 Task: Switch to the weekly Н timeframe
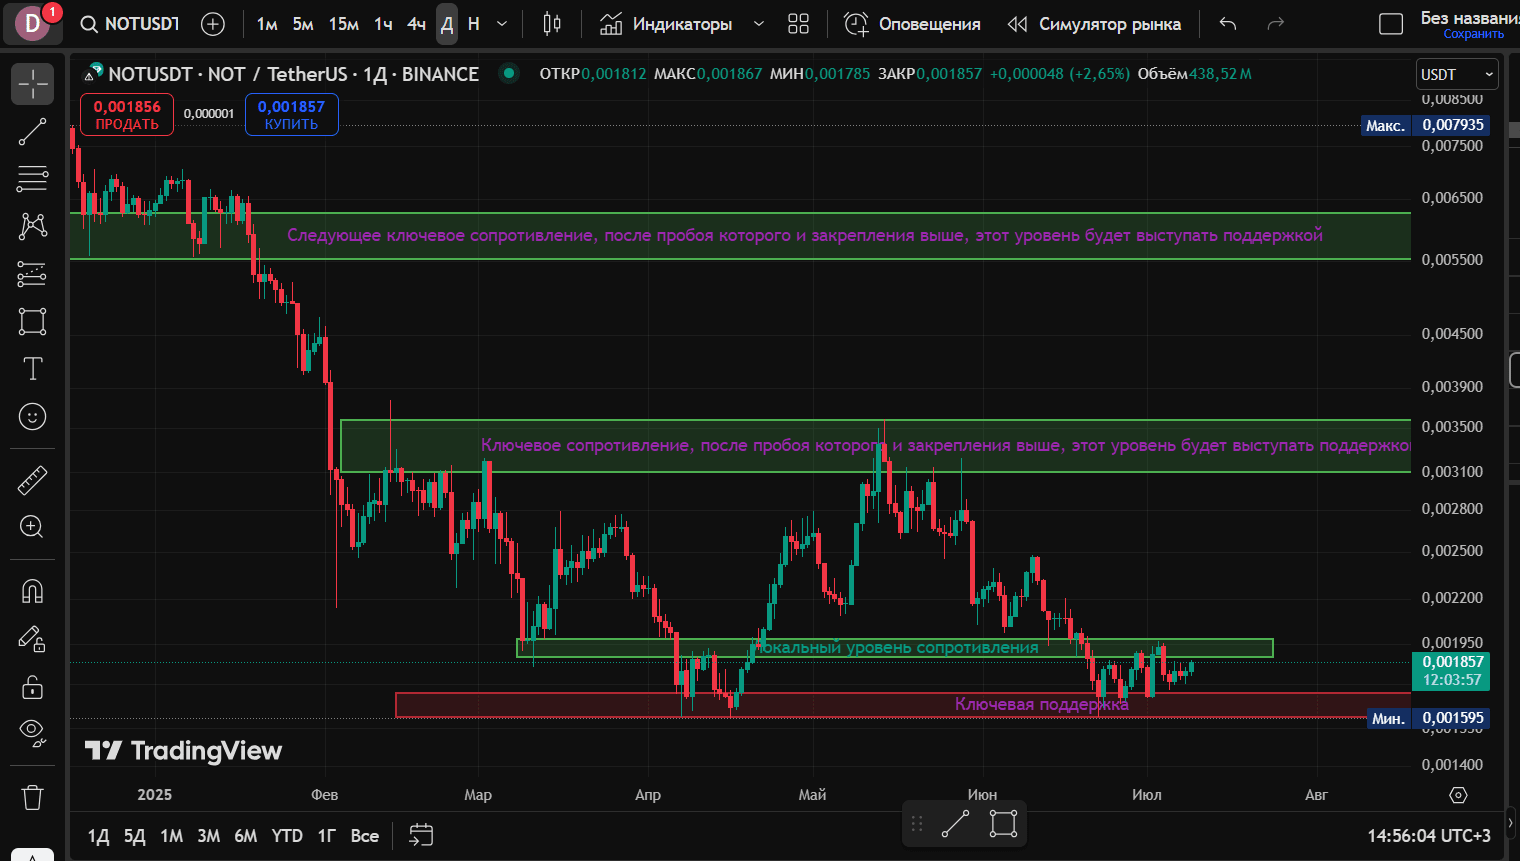pos(474,24)
